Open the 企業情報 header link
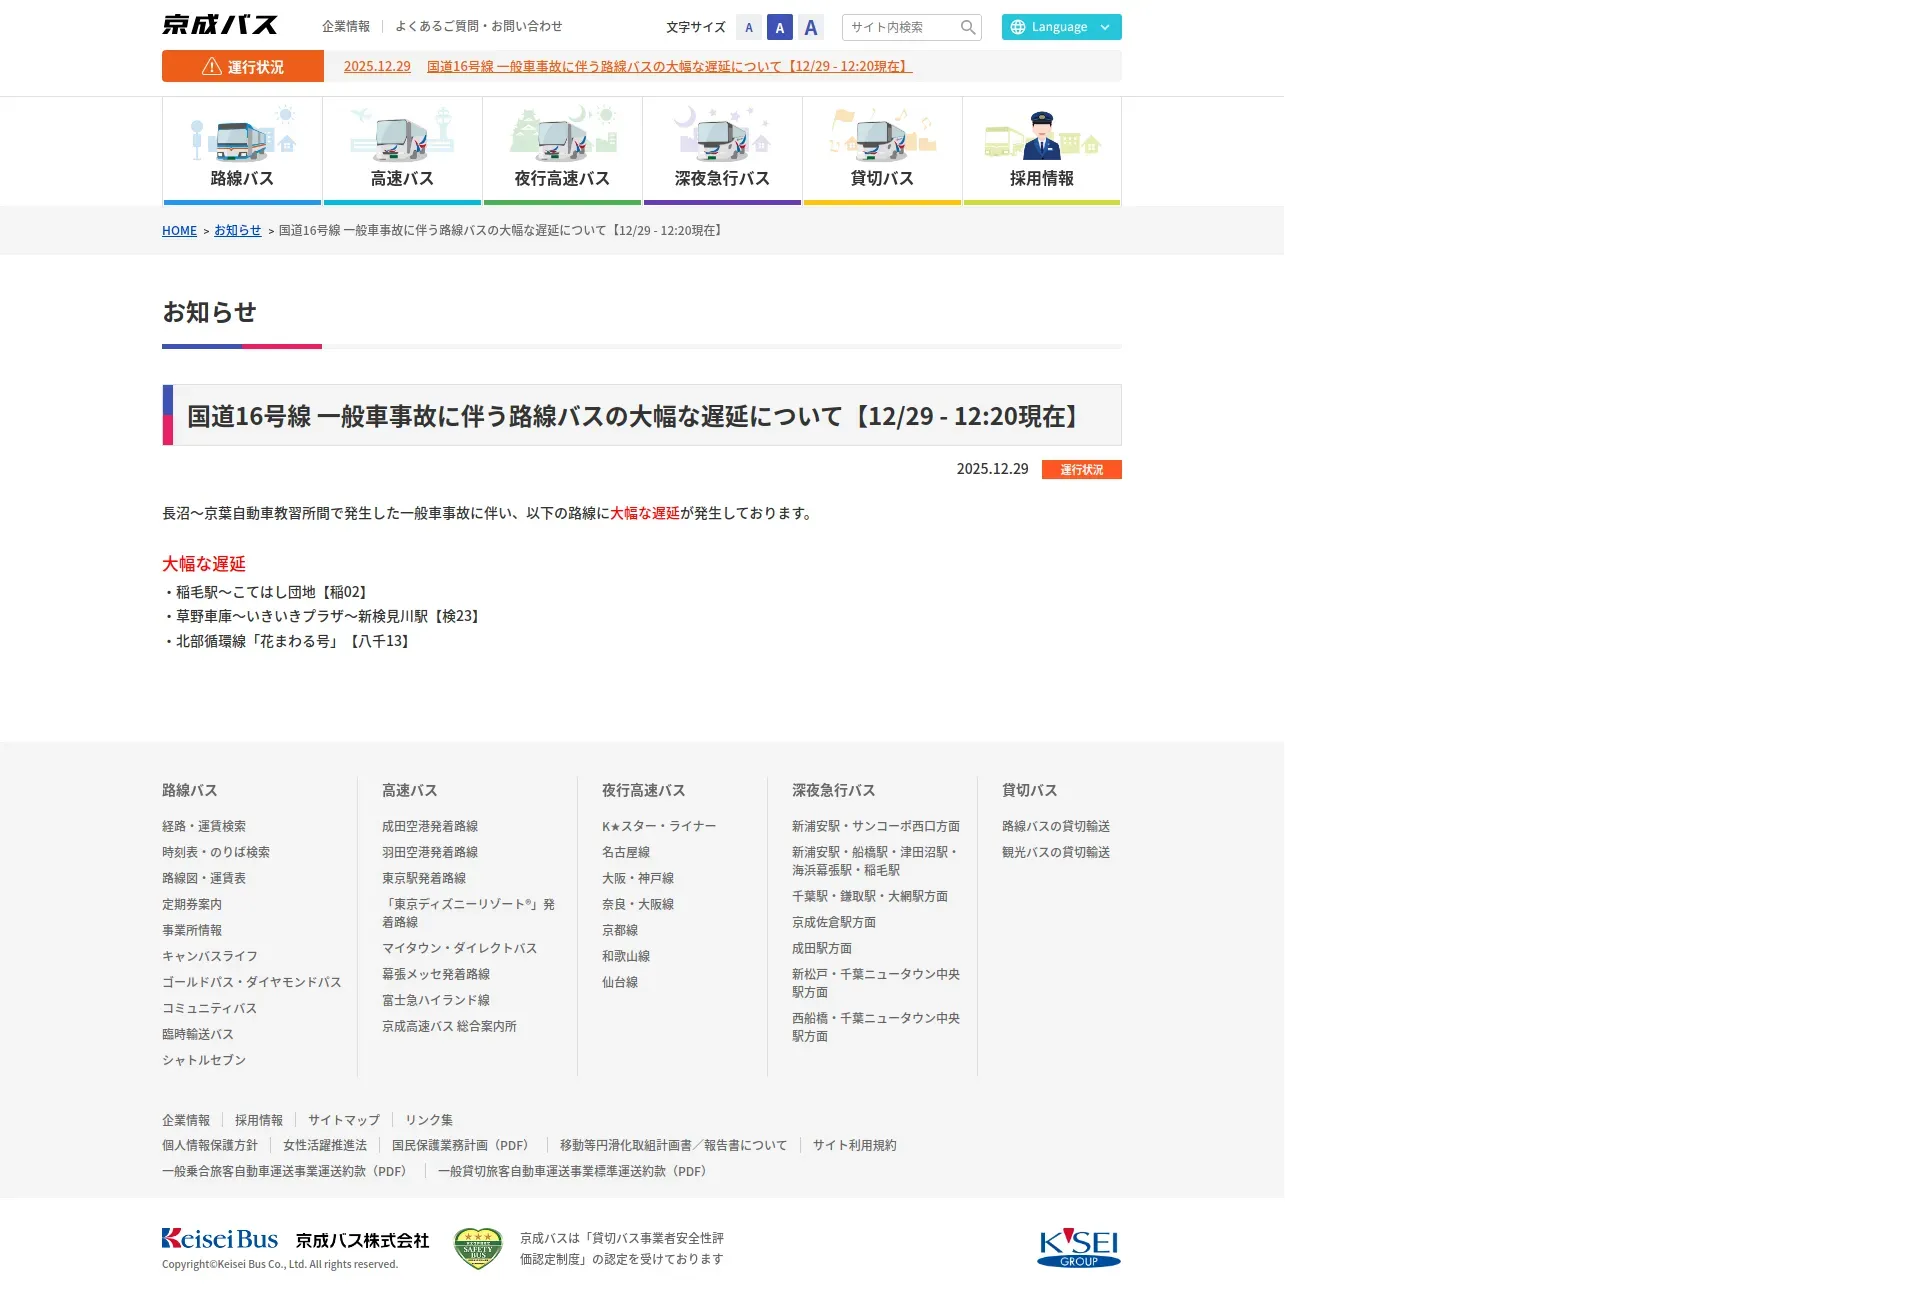The width and height of the screenshot is (1920, 1299). click(346, 26)
